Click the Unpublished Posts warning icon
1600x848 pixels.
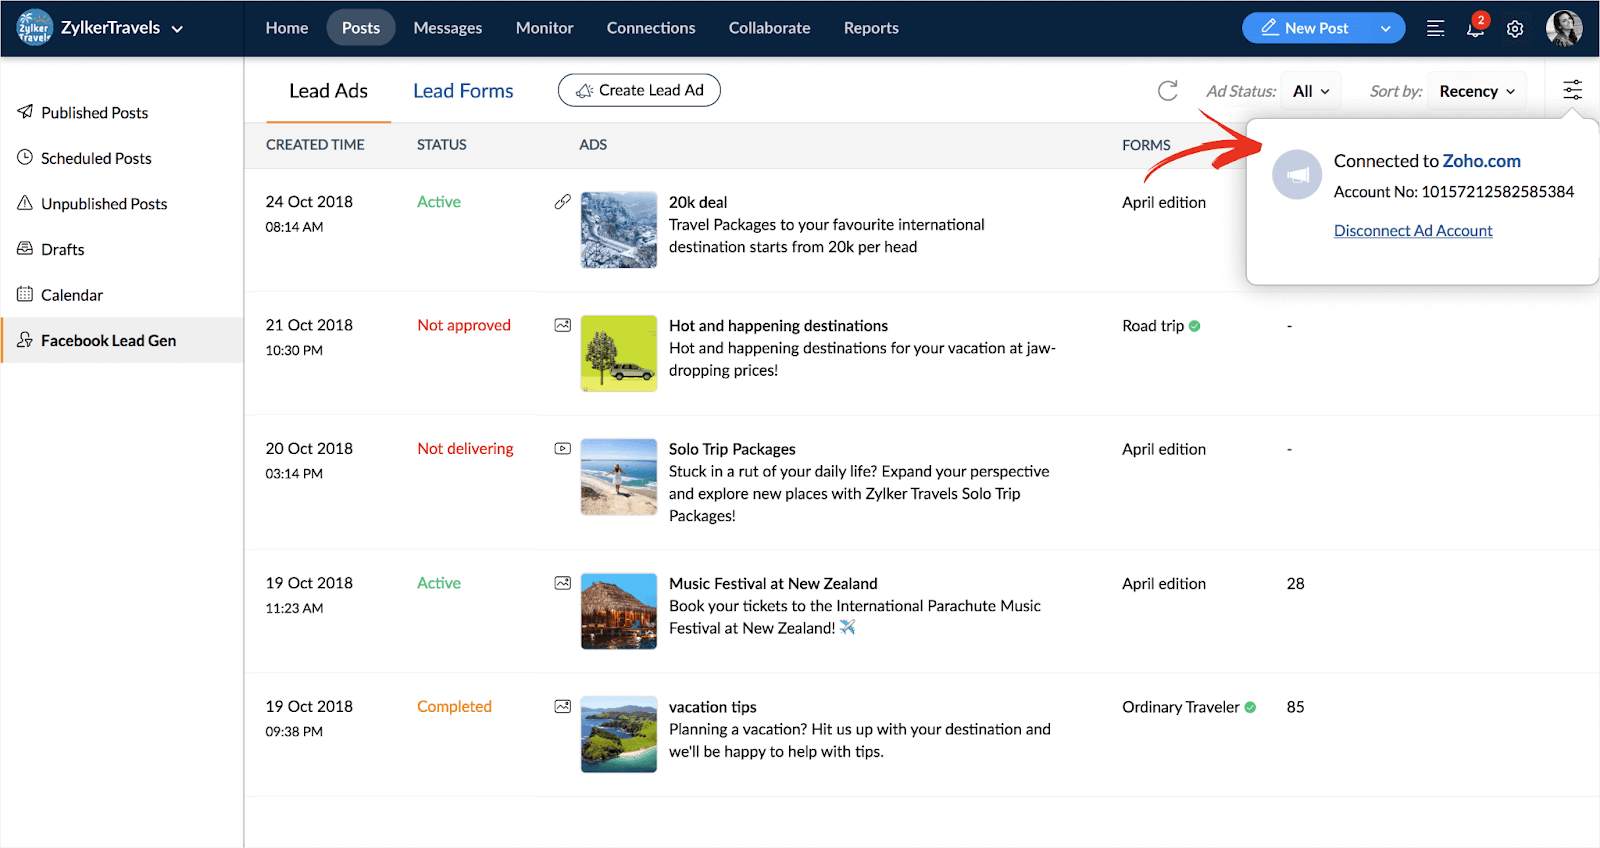coord(25,203)
